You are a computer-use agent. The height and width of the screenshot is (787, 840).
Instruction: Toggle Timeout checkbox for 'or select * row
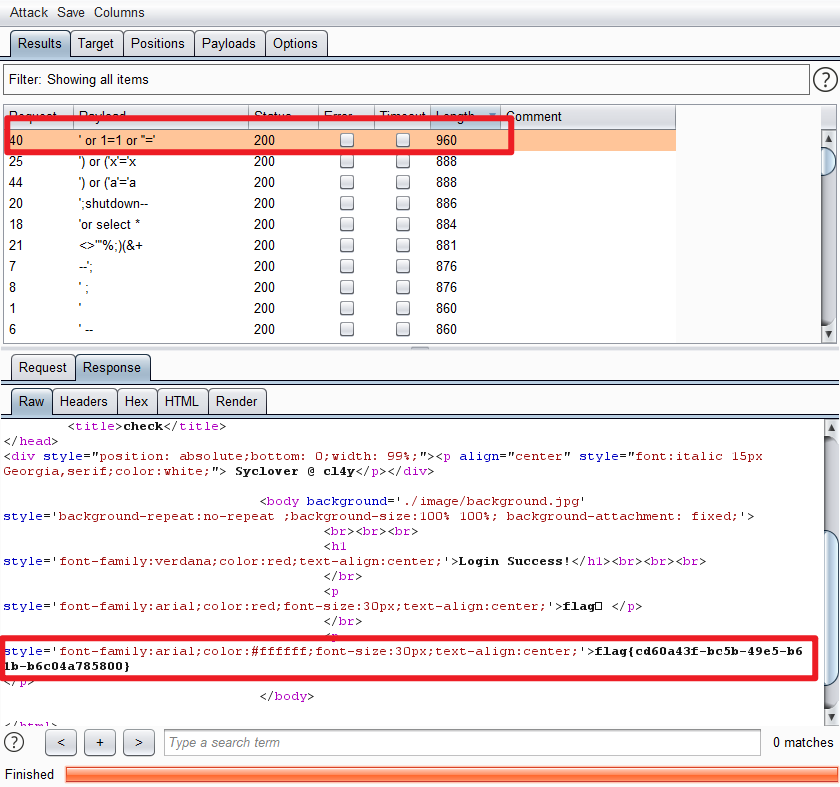coord(403,224)
